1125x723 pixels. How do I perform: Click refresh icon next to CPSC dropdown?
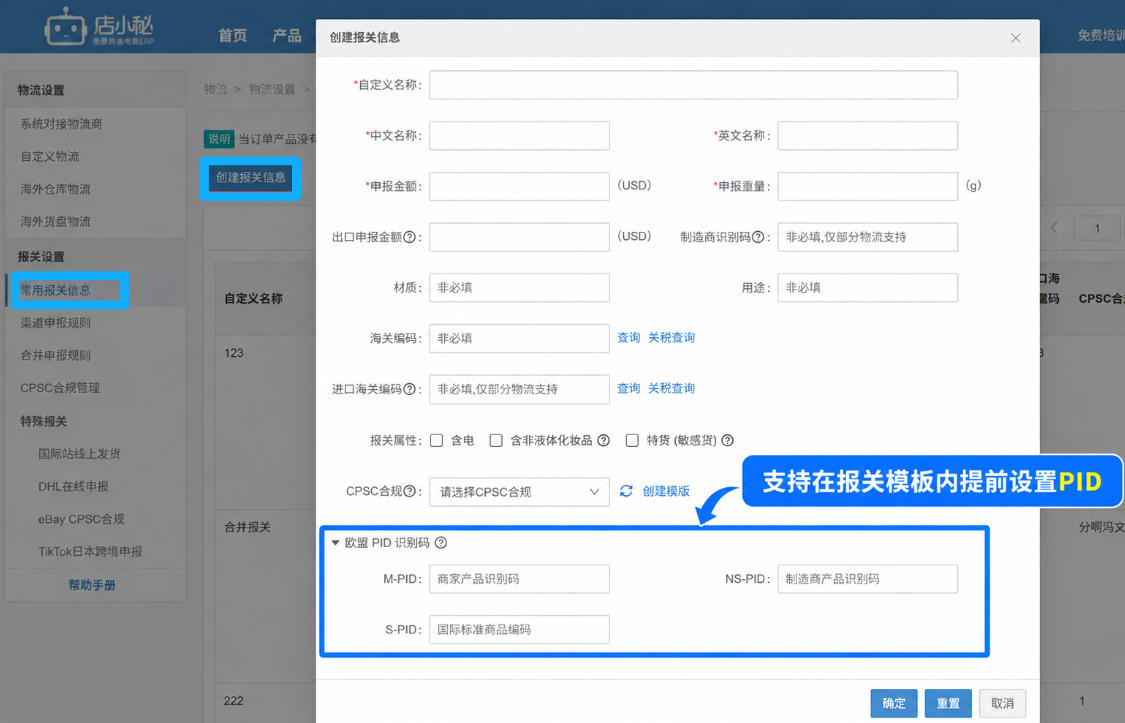pyautogui.click(x=626, y=491)
